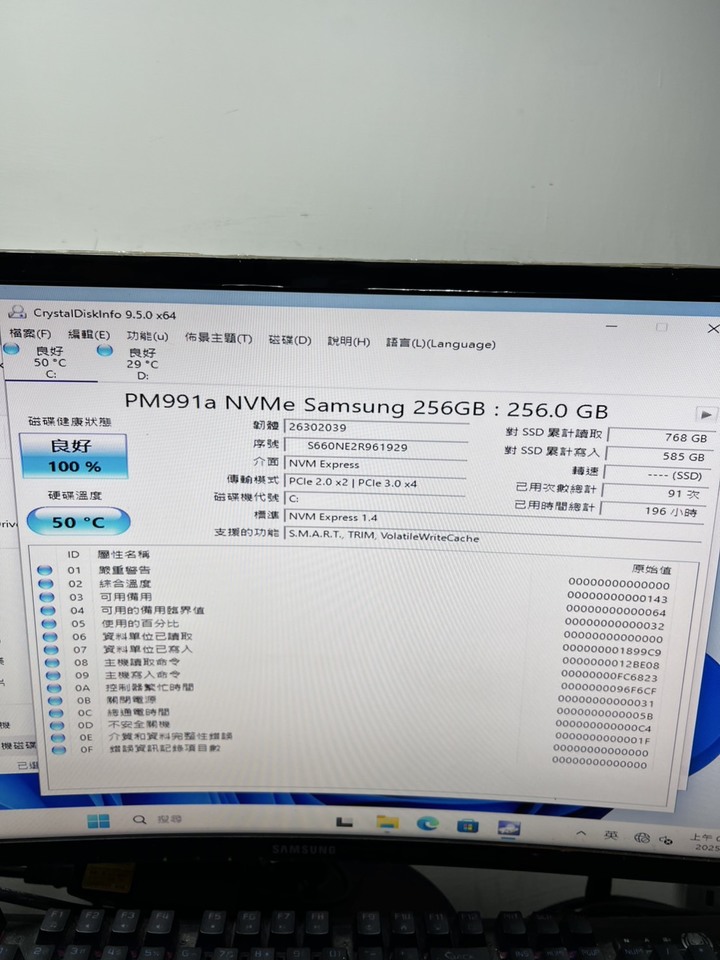Viewport: 720px width, 960px height.
Task: Click the status orb for attribute 0D
Action: click(57, 725)
